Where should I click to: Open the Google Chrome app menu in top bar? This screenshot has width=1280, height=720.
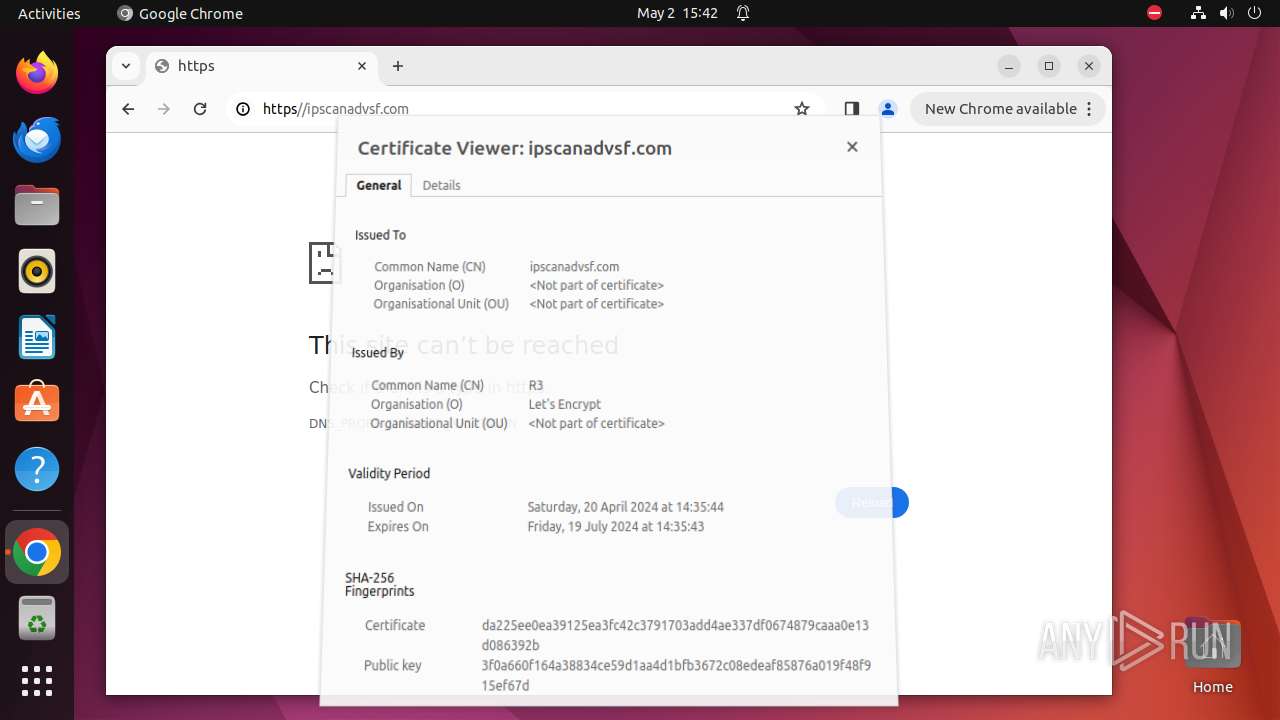coord(180,13)
